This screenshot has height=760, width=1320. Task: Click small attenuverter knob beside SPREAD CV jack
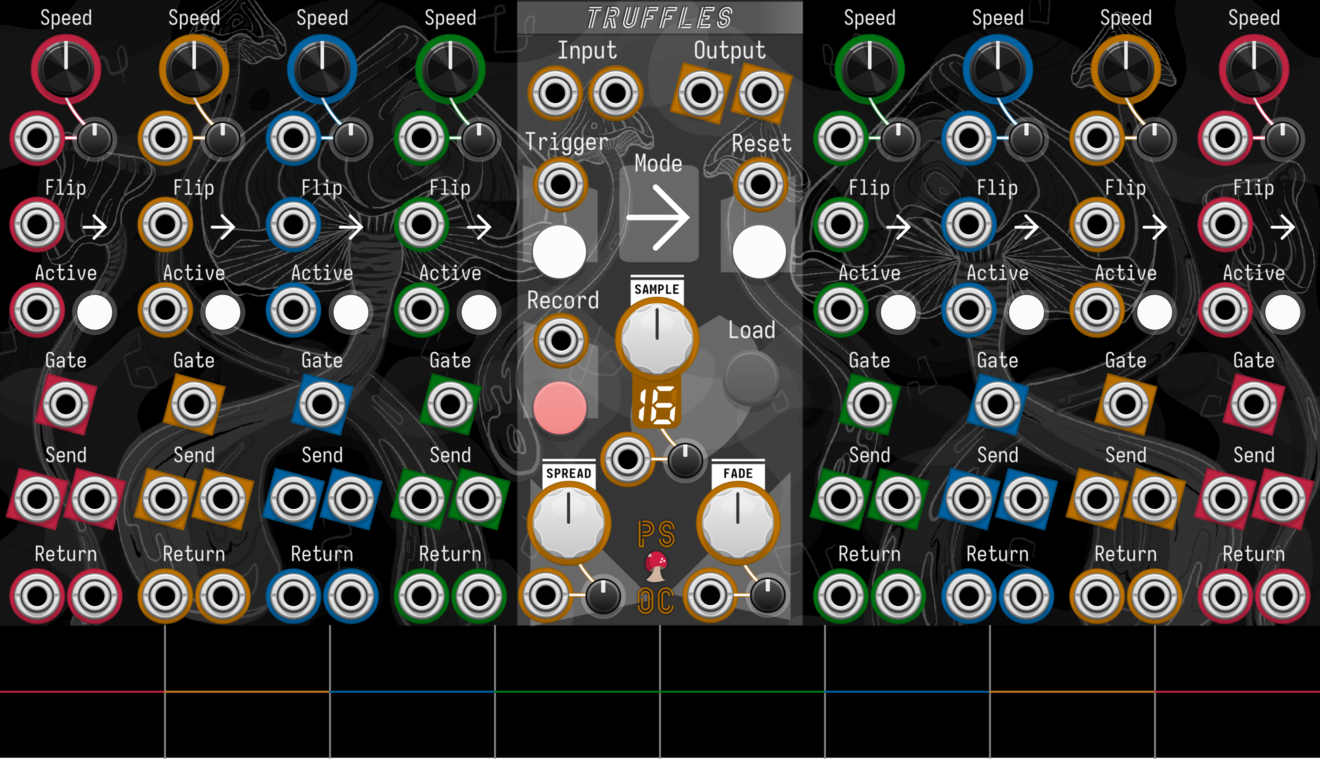603,597
